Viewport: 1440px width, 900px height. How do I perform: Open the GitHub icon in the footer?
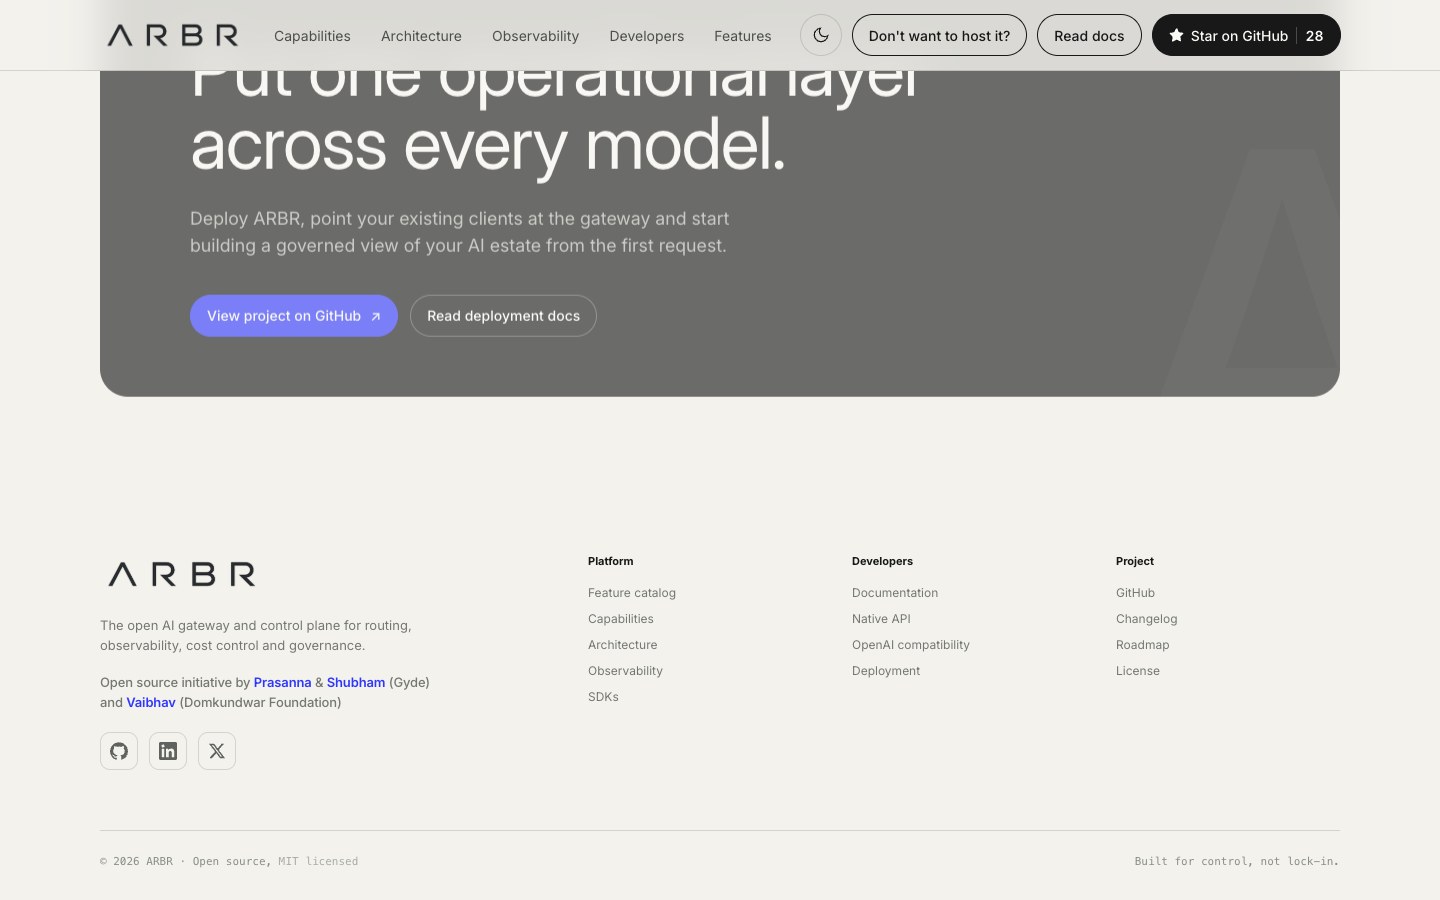[119, 751]
